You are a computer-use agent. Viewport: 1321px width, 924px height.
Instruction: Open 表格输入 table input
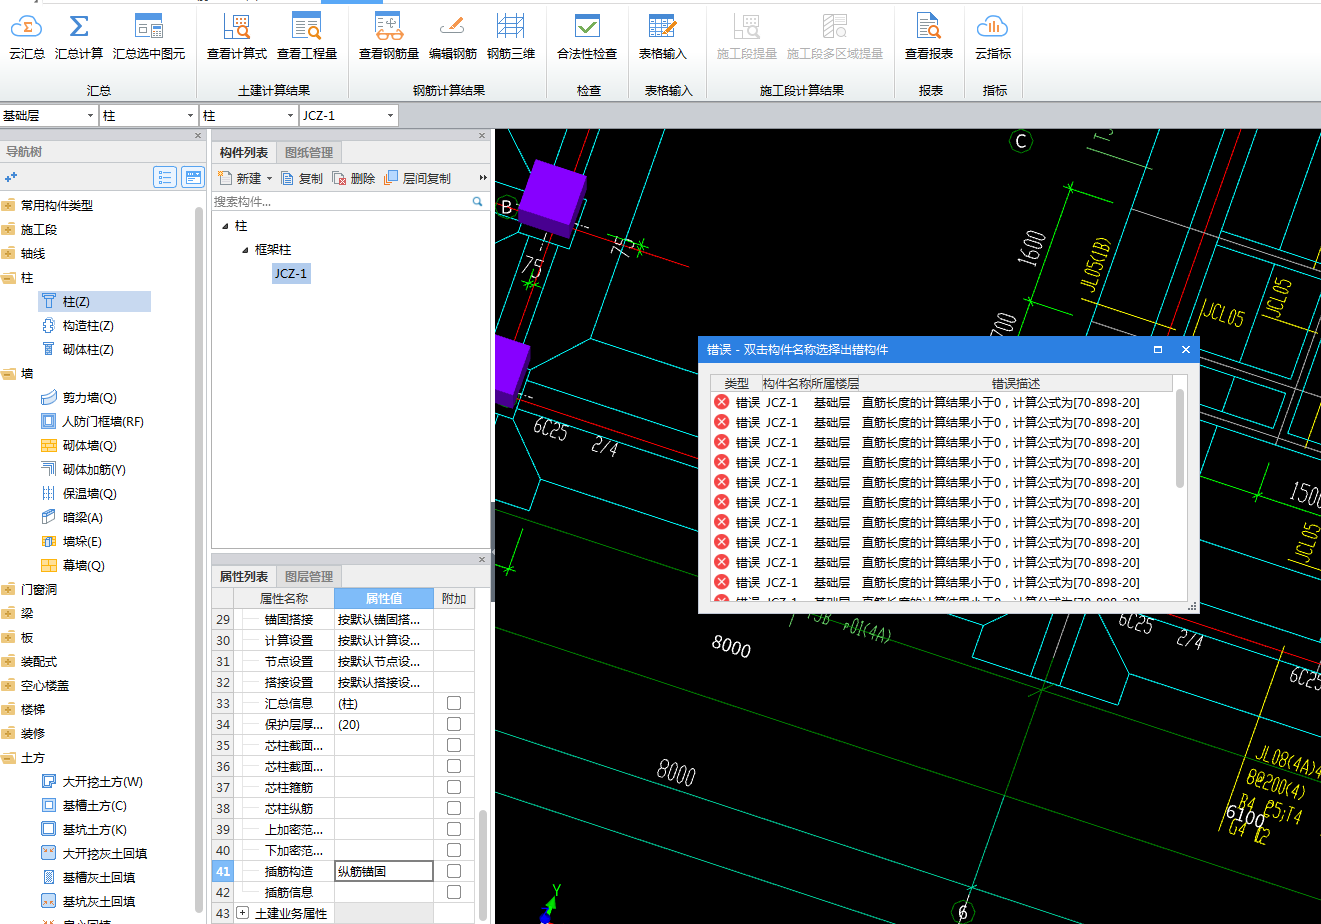(x=663, y=37)
